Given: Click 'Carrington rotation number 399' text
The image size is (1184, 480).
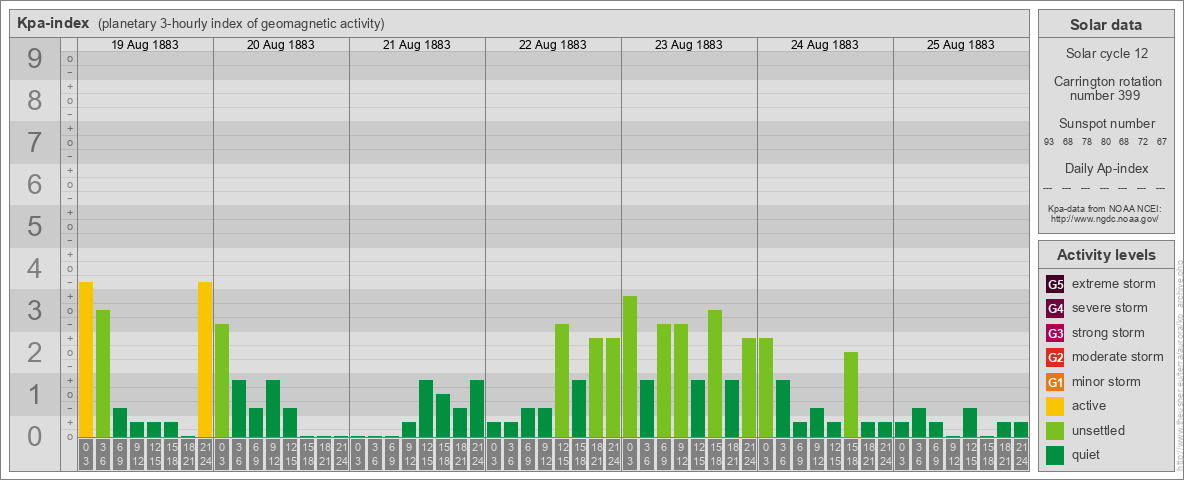Looking at the screenshot, I should [x=1106, y=88].
